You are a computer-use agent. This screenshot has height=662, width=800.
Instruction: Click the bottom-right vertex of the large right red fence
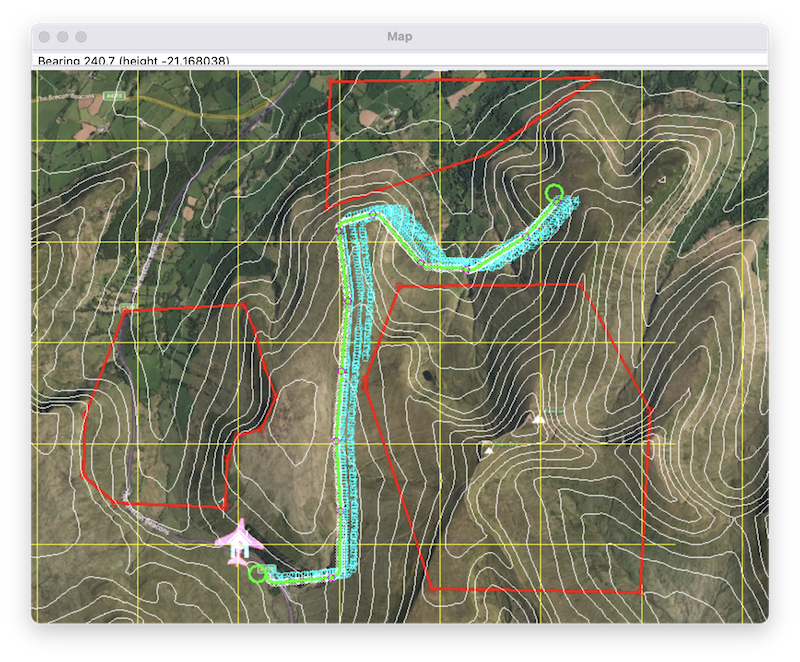(x=640, y=593)
